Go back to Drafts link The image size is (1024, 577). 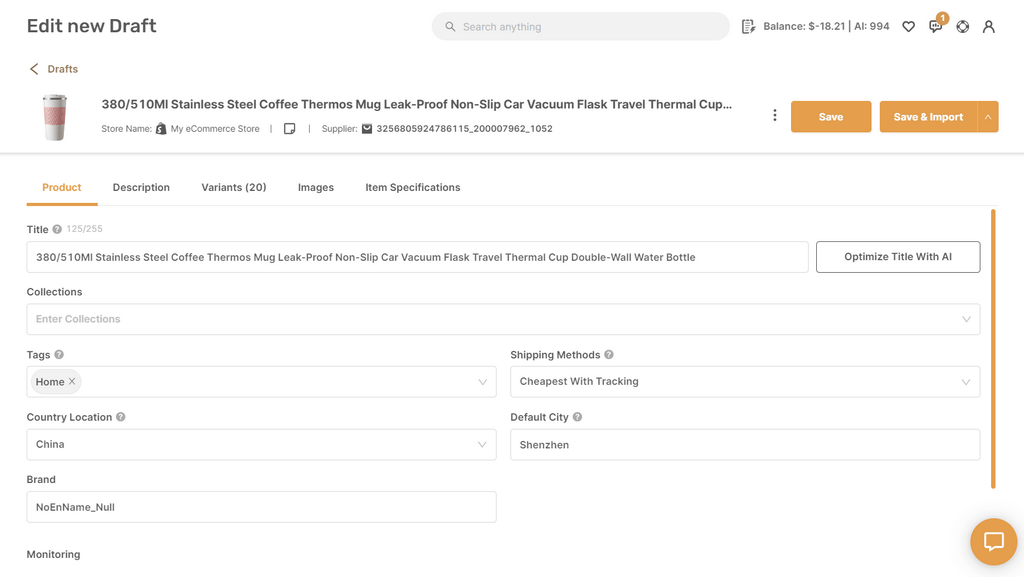[63, 69]
